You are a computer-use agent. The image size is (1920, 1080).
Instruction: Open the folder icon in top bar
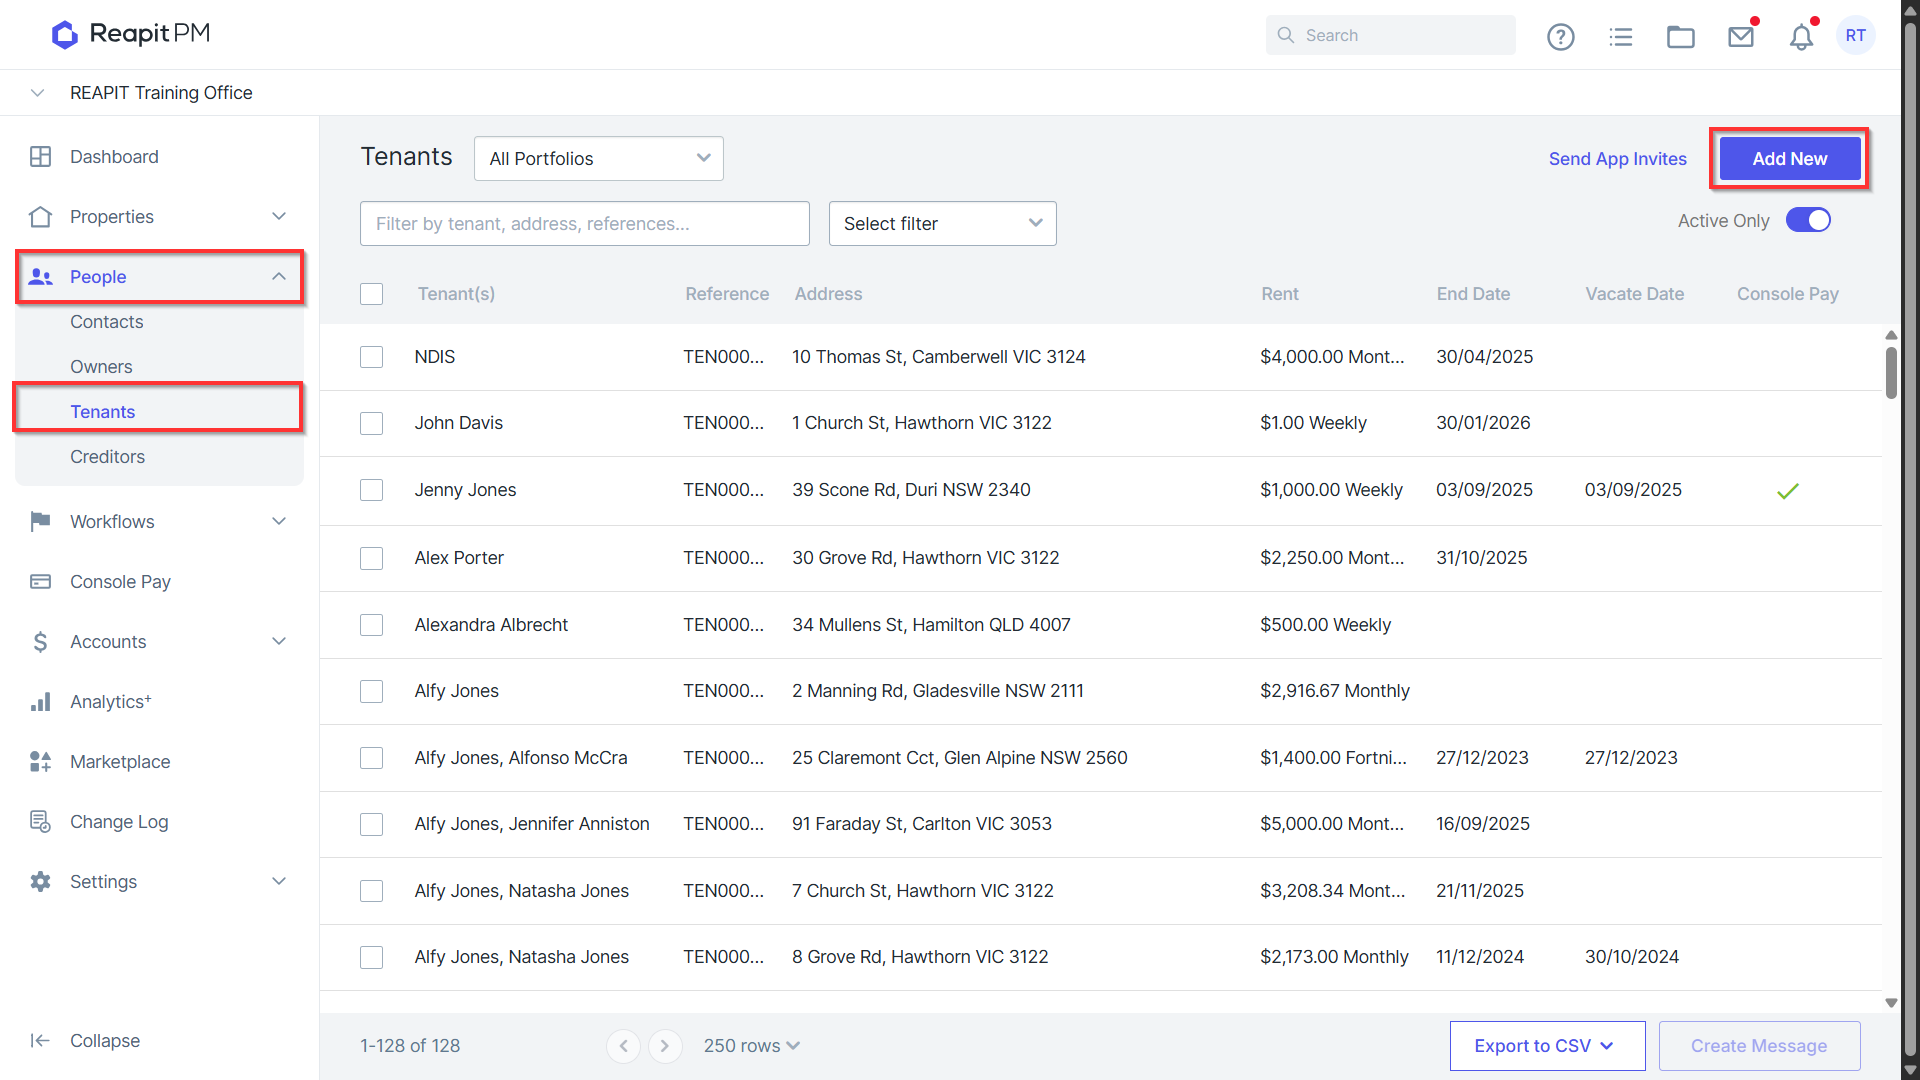tap(1680, 37)
